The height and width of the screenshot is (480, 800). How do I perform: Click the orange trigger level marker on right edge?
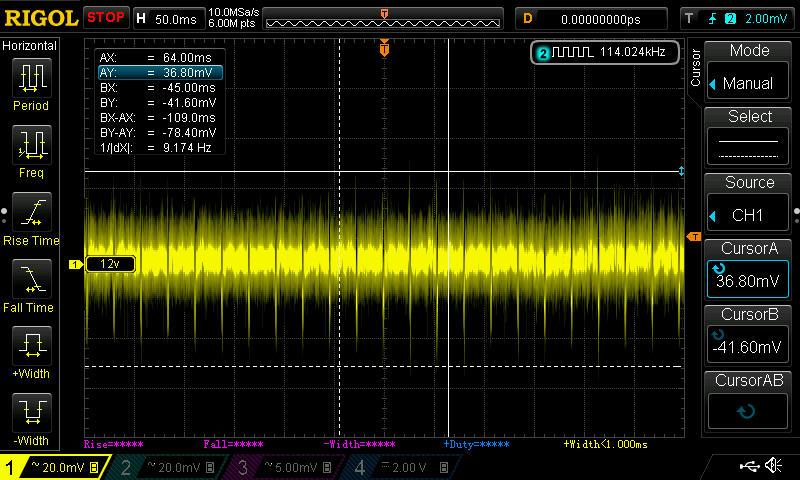pos(693,236)
